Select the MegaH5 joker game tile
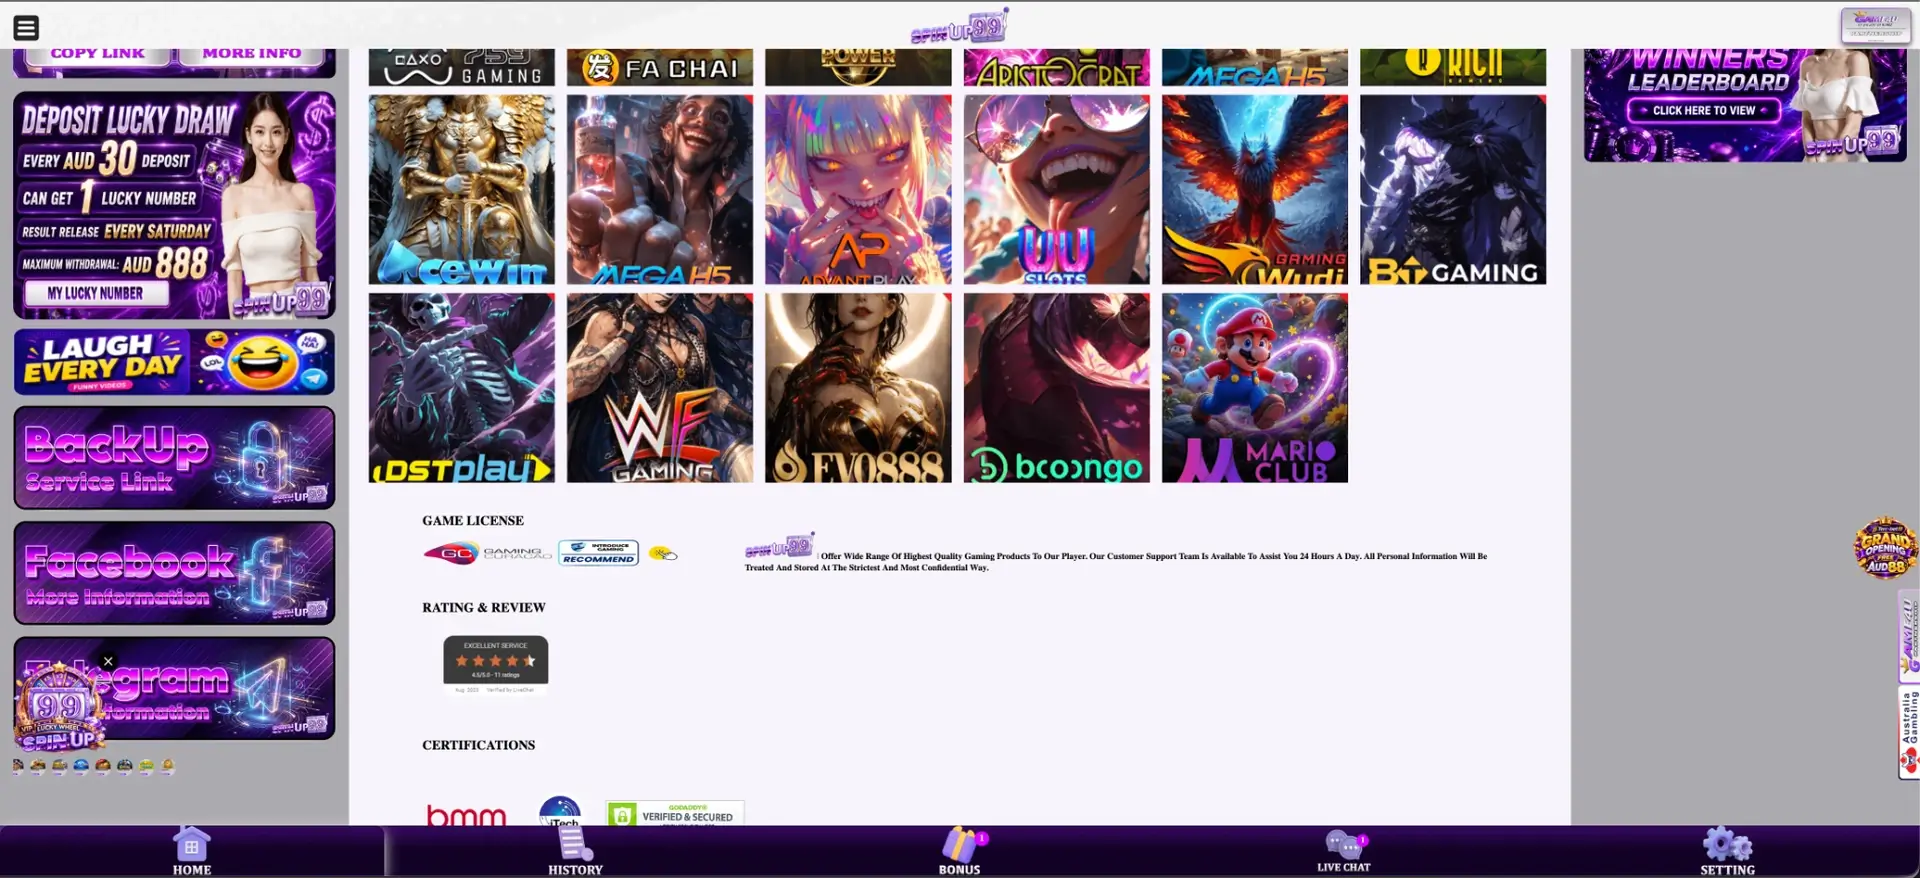This screenshot has height=878, width=1920. coord(660,190)
